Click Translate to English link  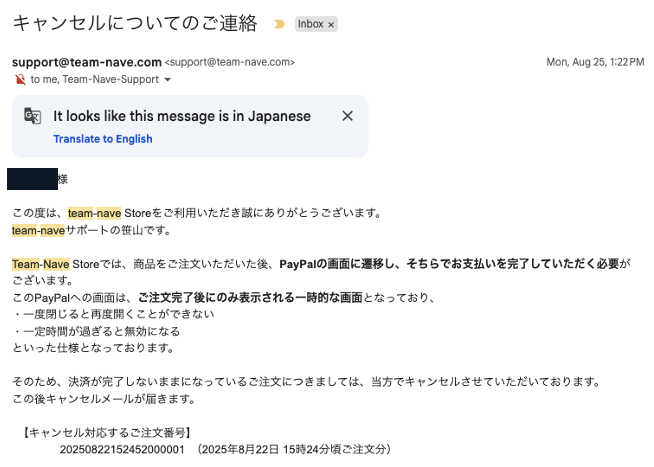(x=103, y=139)
